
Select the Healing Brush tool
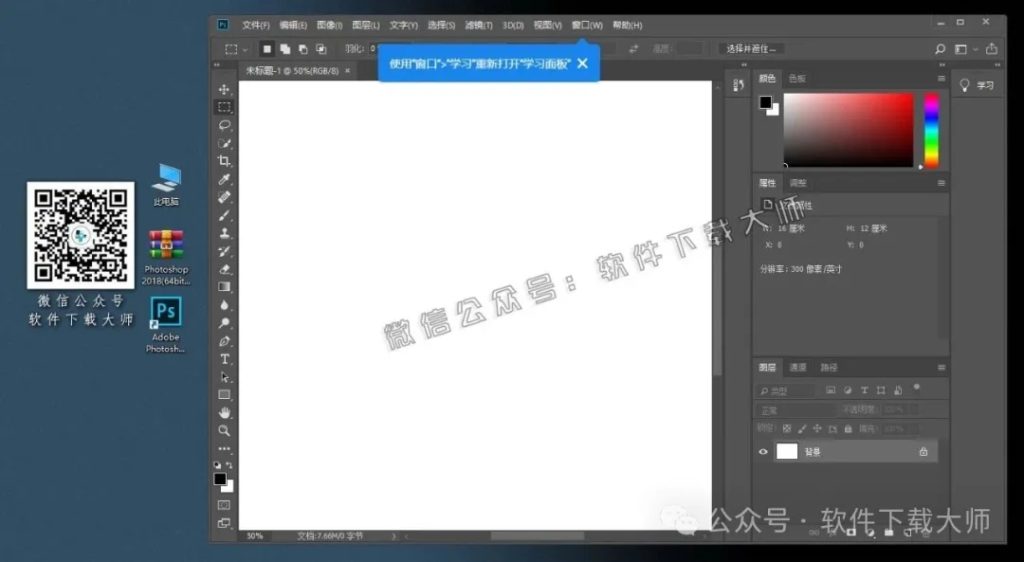click(x=224, y=196)
